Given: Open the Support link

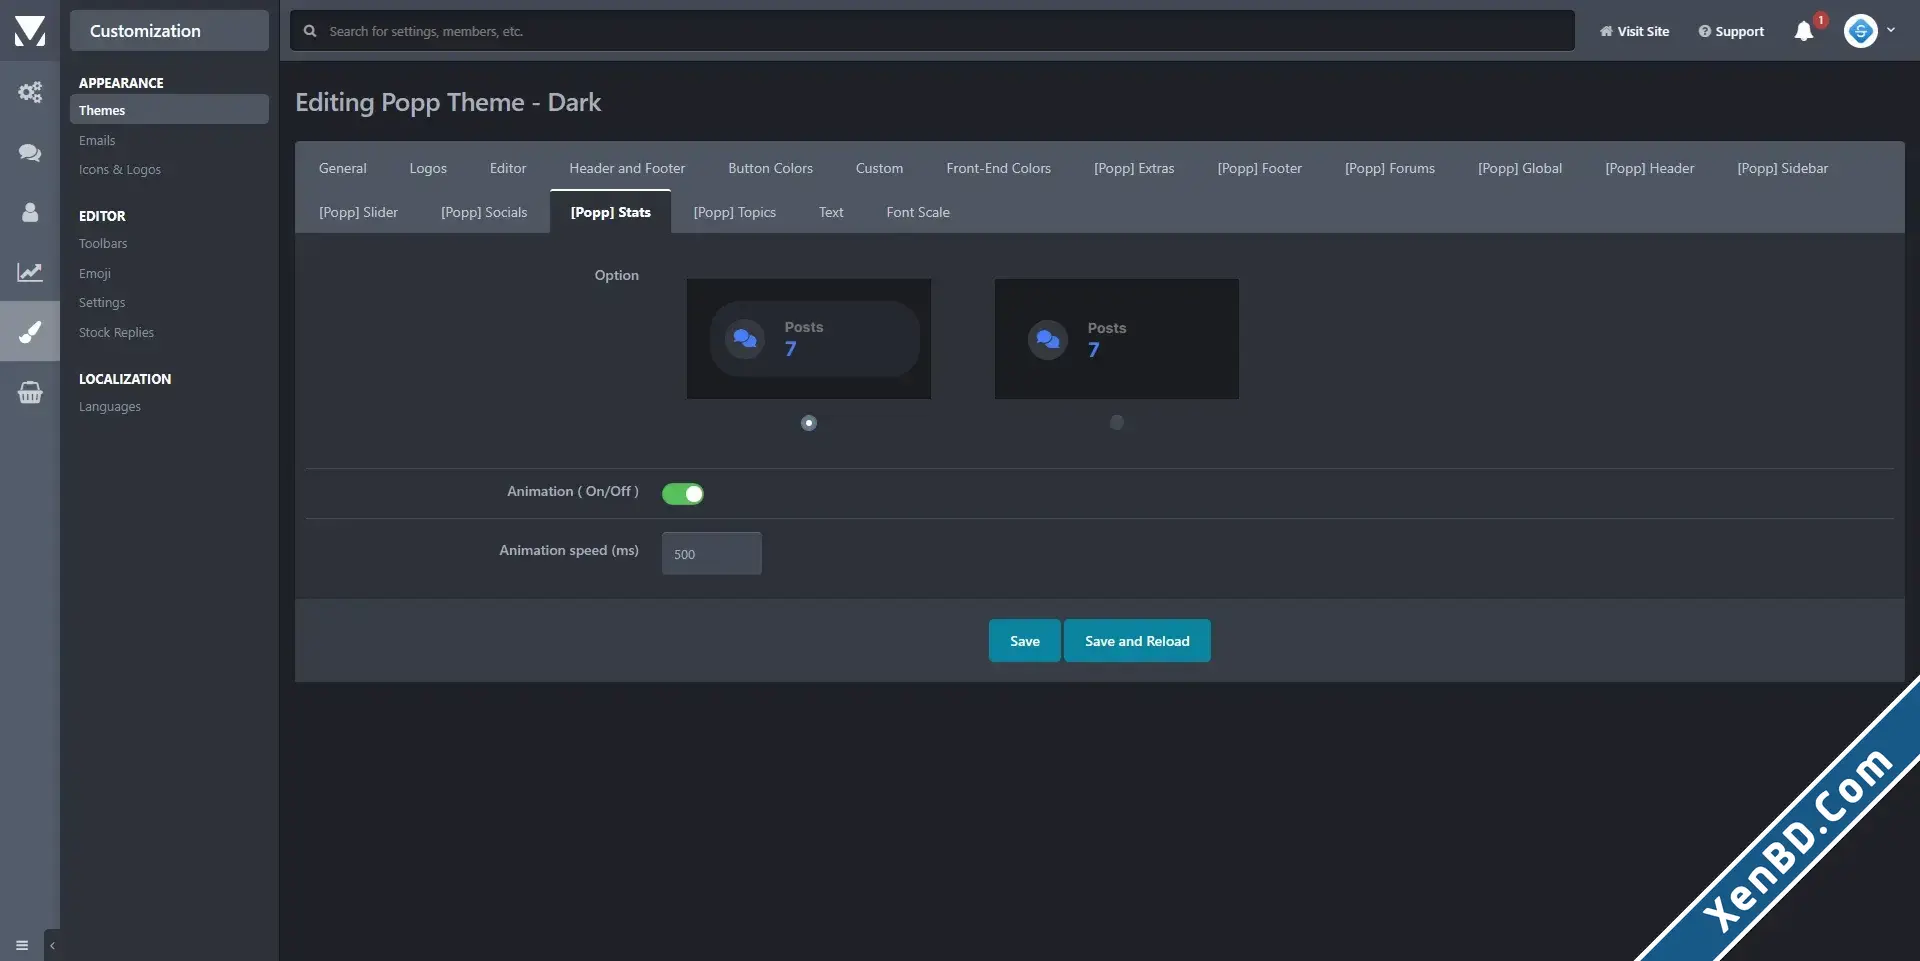Looking at the screenshot, I should 1731,31.
